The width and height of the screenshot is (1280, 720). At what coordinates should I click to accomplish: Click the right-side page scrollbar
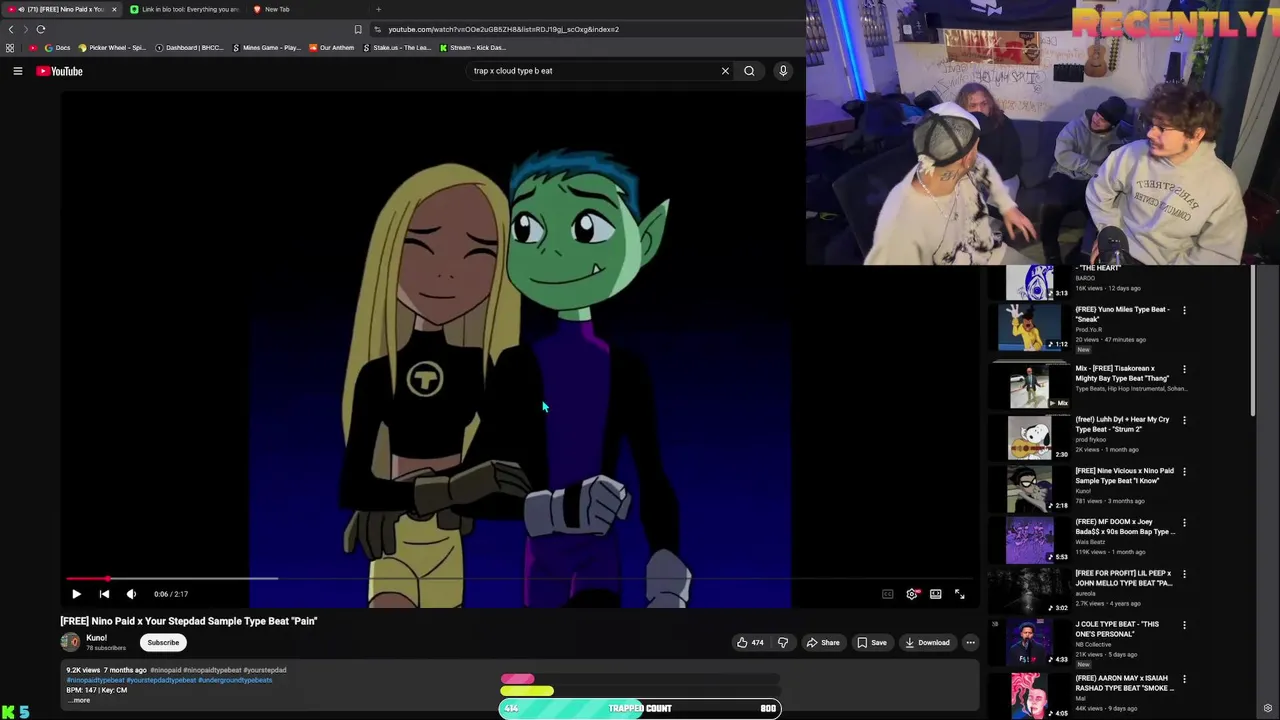[1254, 340]
